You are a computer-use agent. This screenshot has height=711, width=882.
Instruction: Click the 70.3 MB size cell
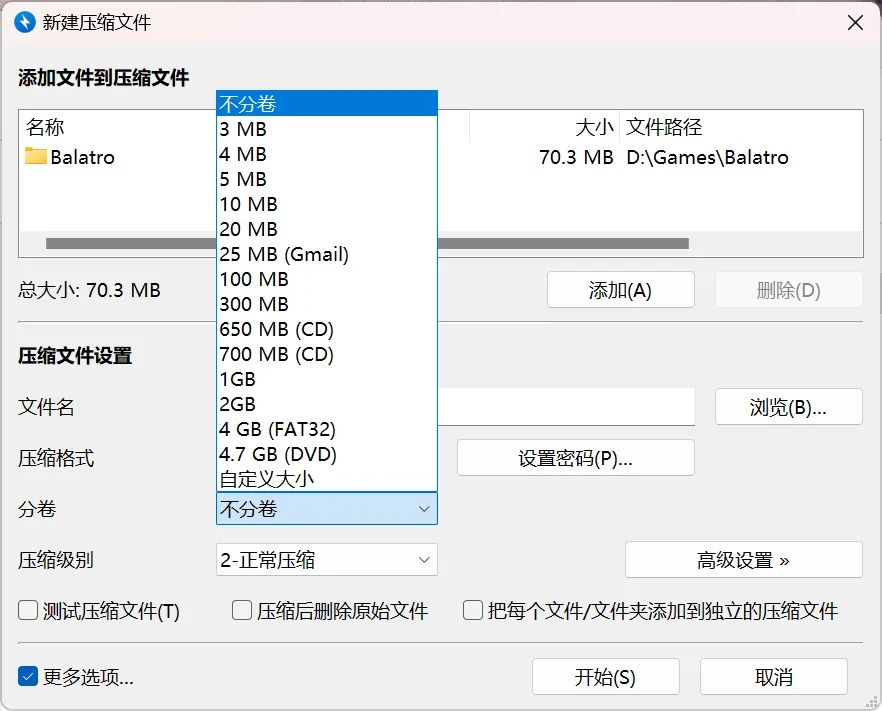click(x=576, y=157)
